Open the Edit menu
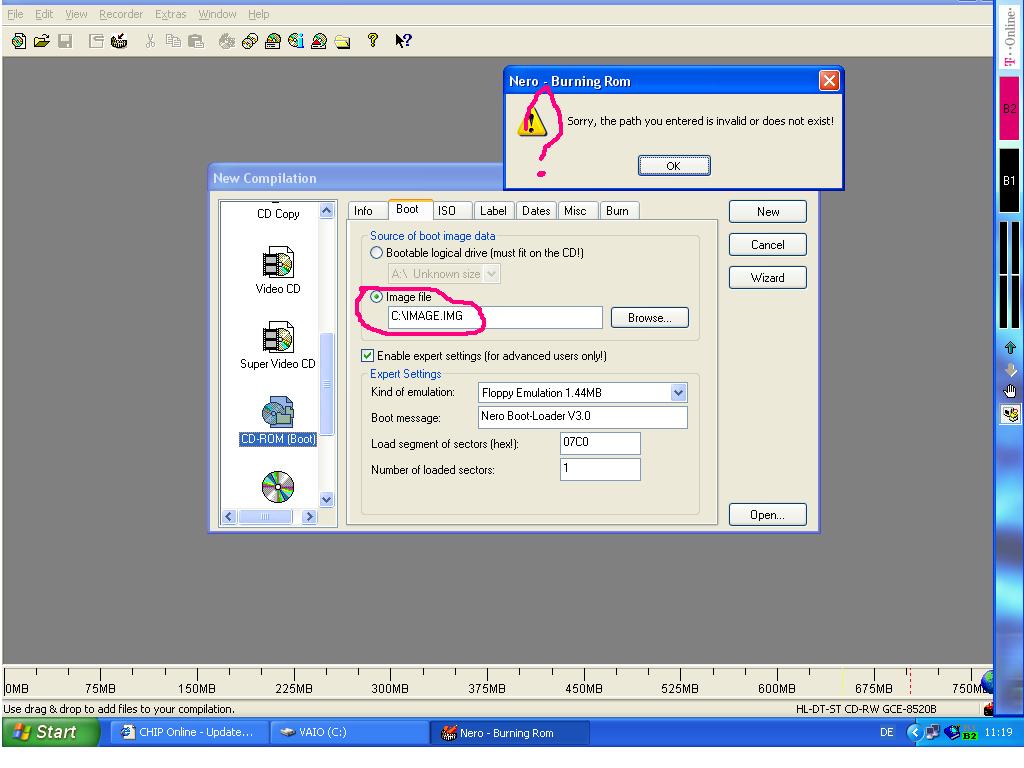Screen dimensions: 1024x768 coord(44,14)
